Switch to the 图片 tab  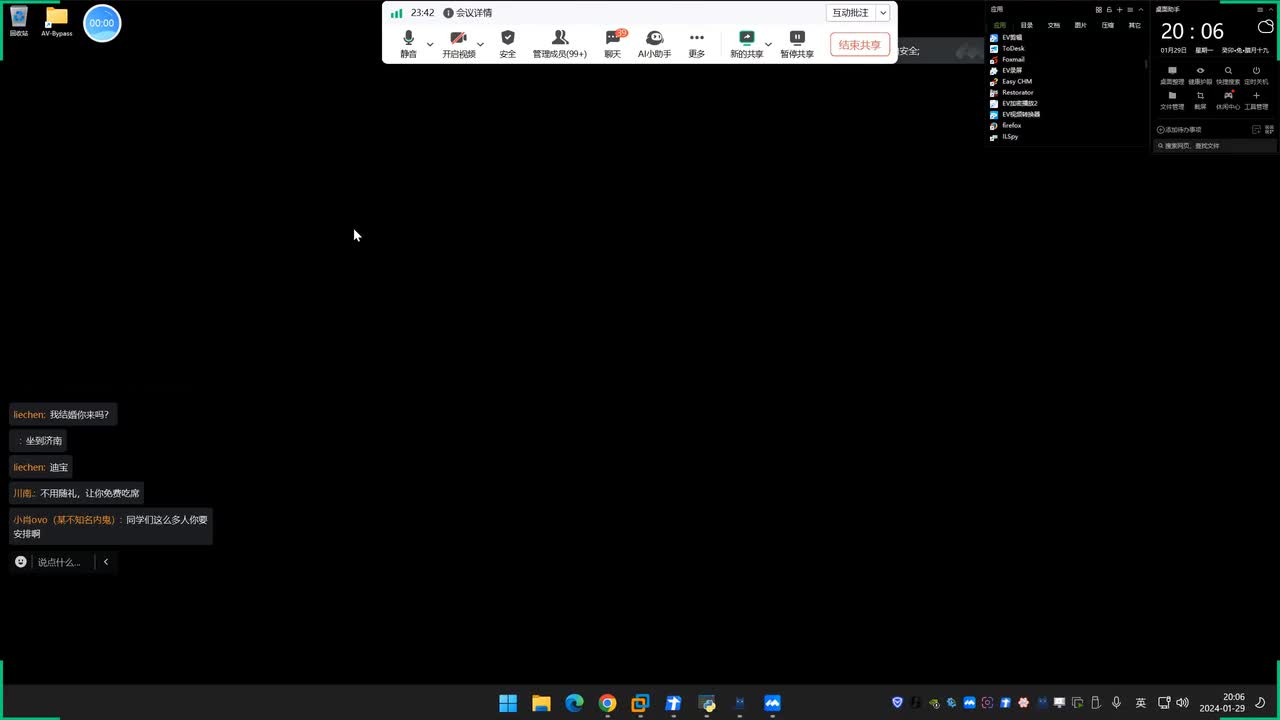tap(1081, 25)
